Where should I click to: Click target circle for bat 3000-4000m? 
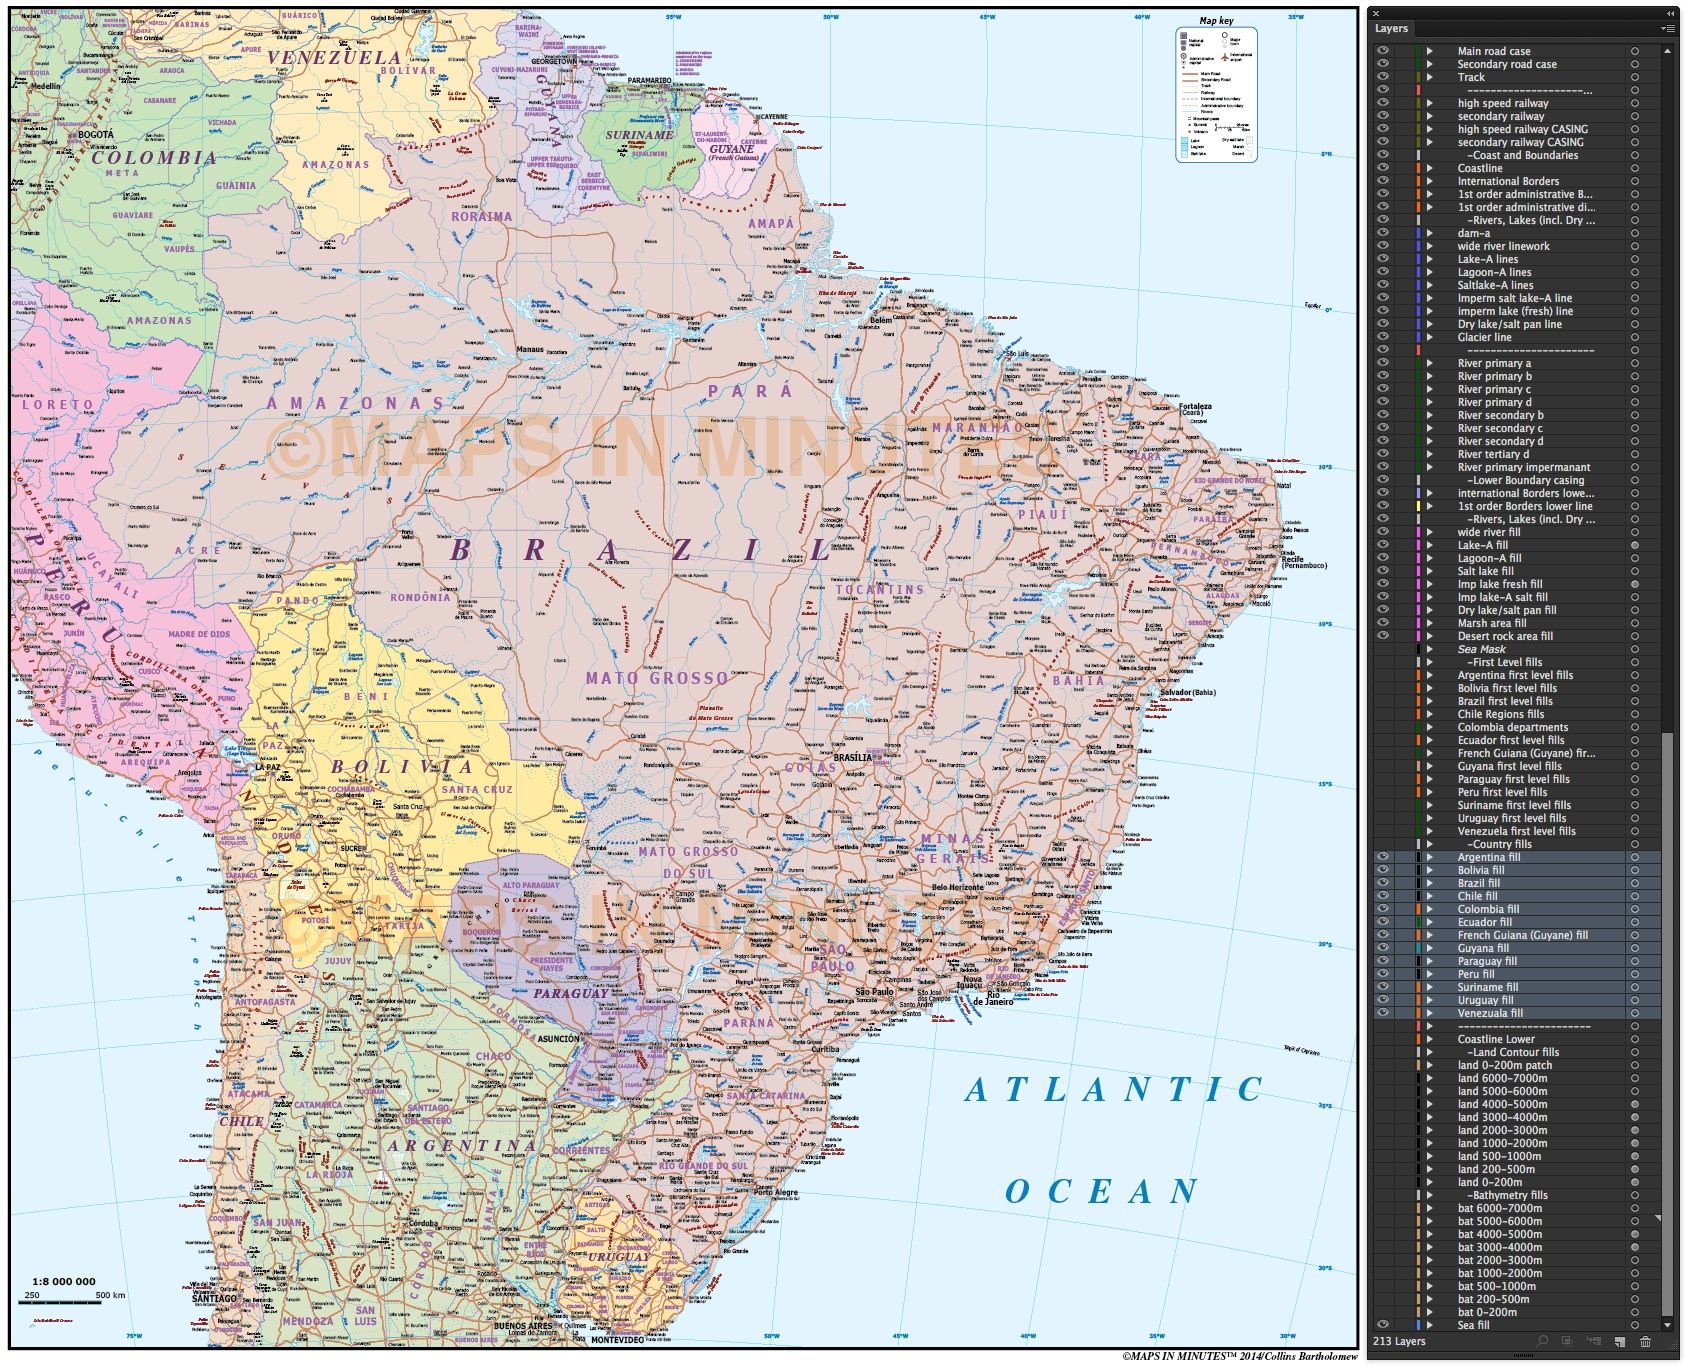point(1635,1247)
